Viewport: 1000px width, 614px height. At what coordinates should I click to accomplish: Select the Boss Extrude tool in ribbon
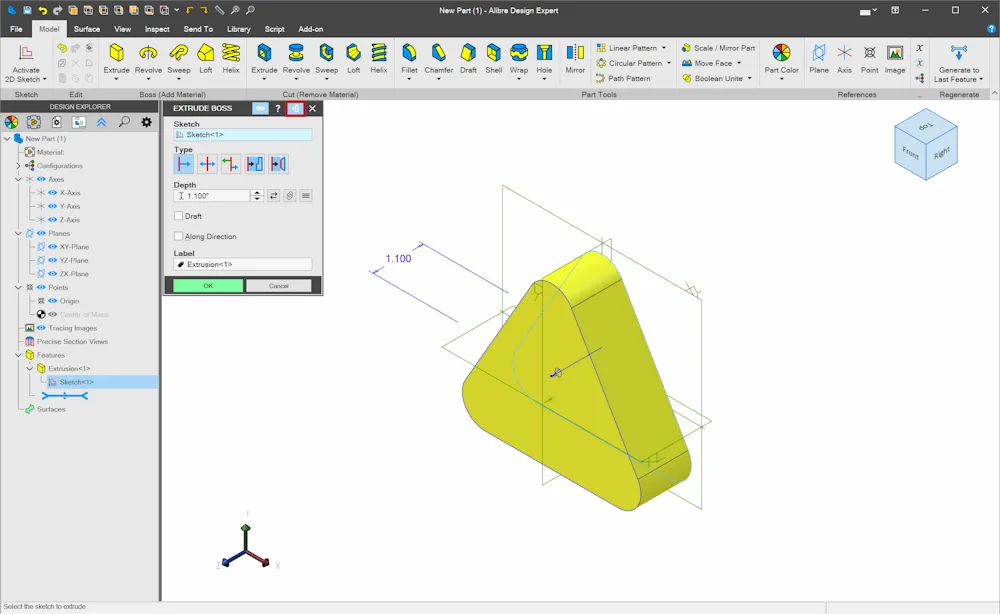click(116, 59)
